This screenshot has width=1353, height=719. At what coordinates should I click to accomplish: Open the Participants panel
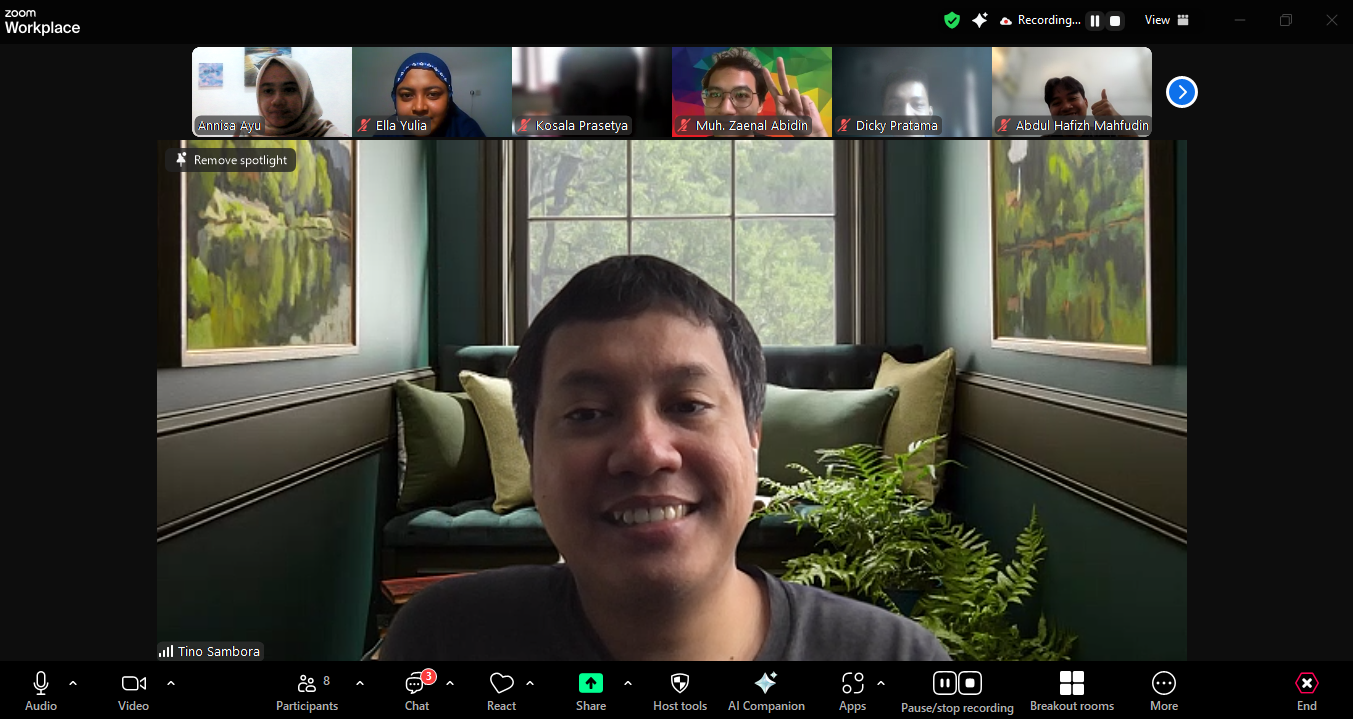coord(307,691)
